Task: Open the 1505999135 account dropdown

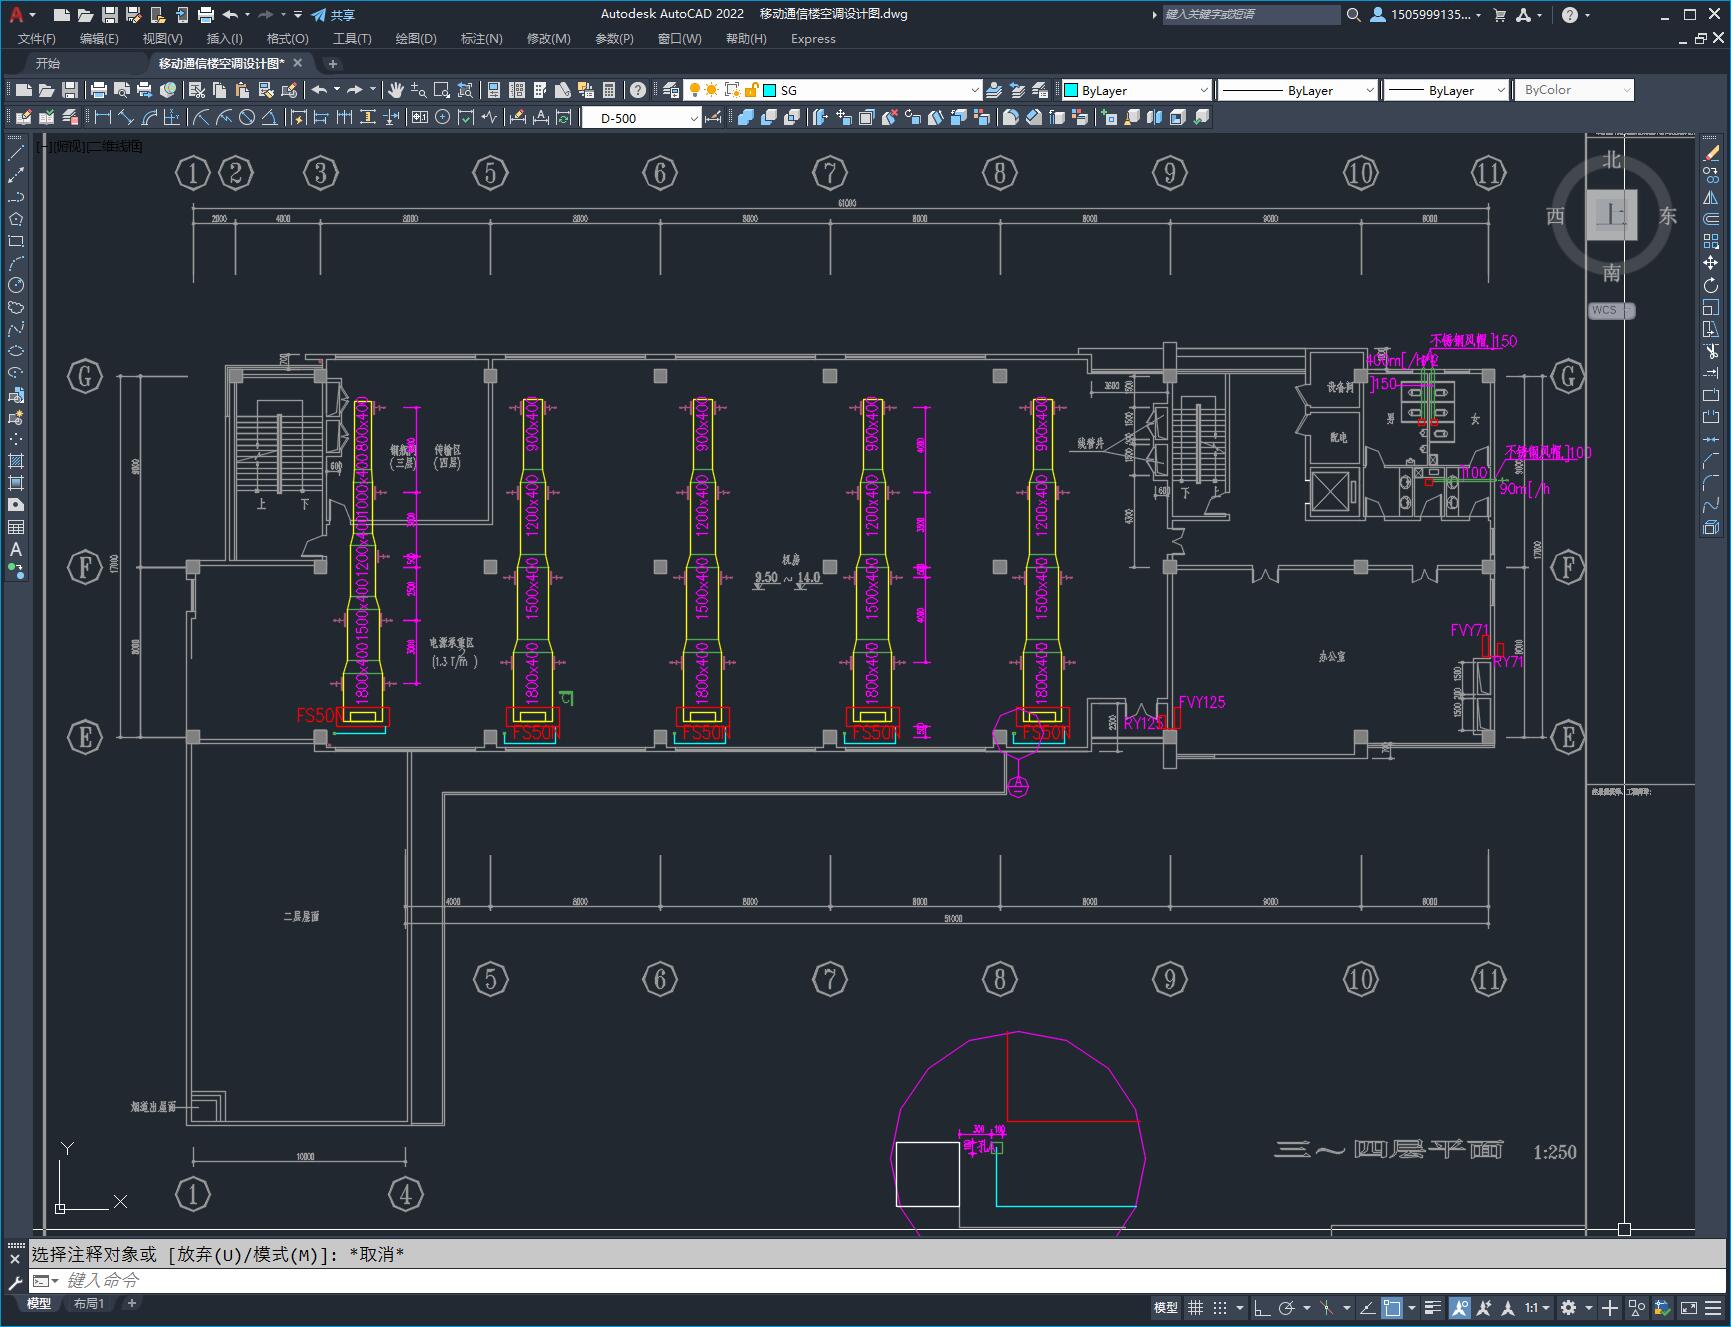Action: (1426, 14)
